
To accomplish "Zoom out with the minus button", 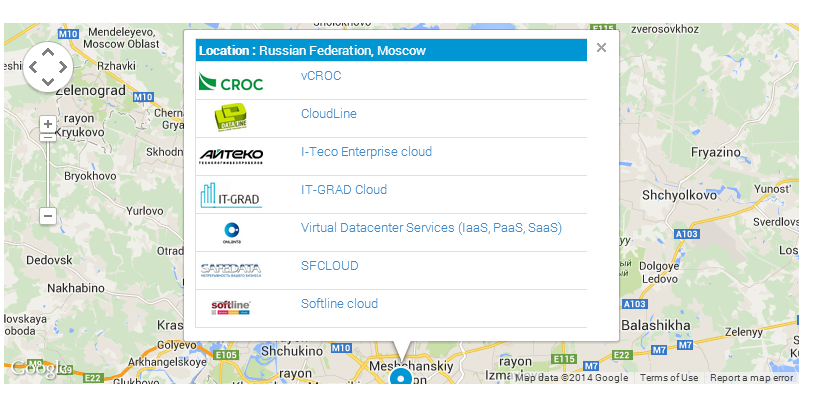I will coord(48,216).
